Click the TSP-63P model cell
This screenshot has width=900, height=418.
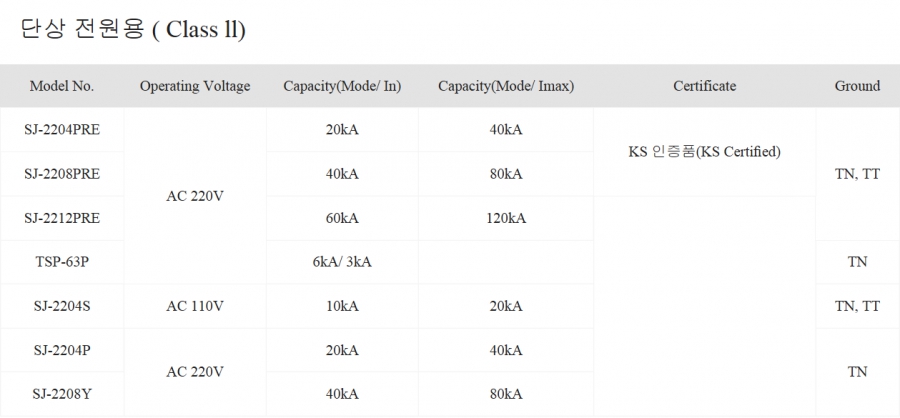pyautogui.click(x=62, y=262)
